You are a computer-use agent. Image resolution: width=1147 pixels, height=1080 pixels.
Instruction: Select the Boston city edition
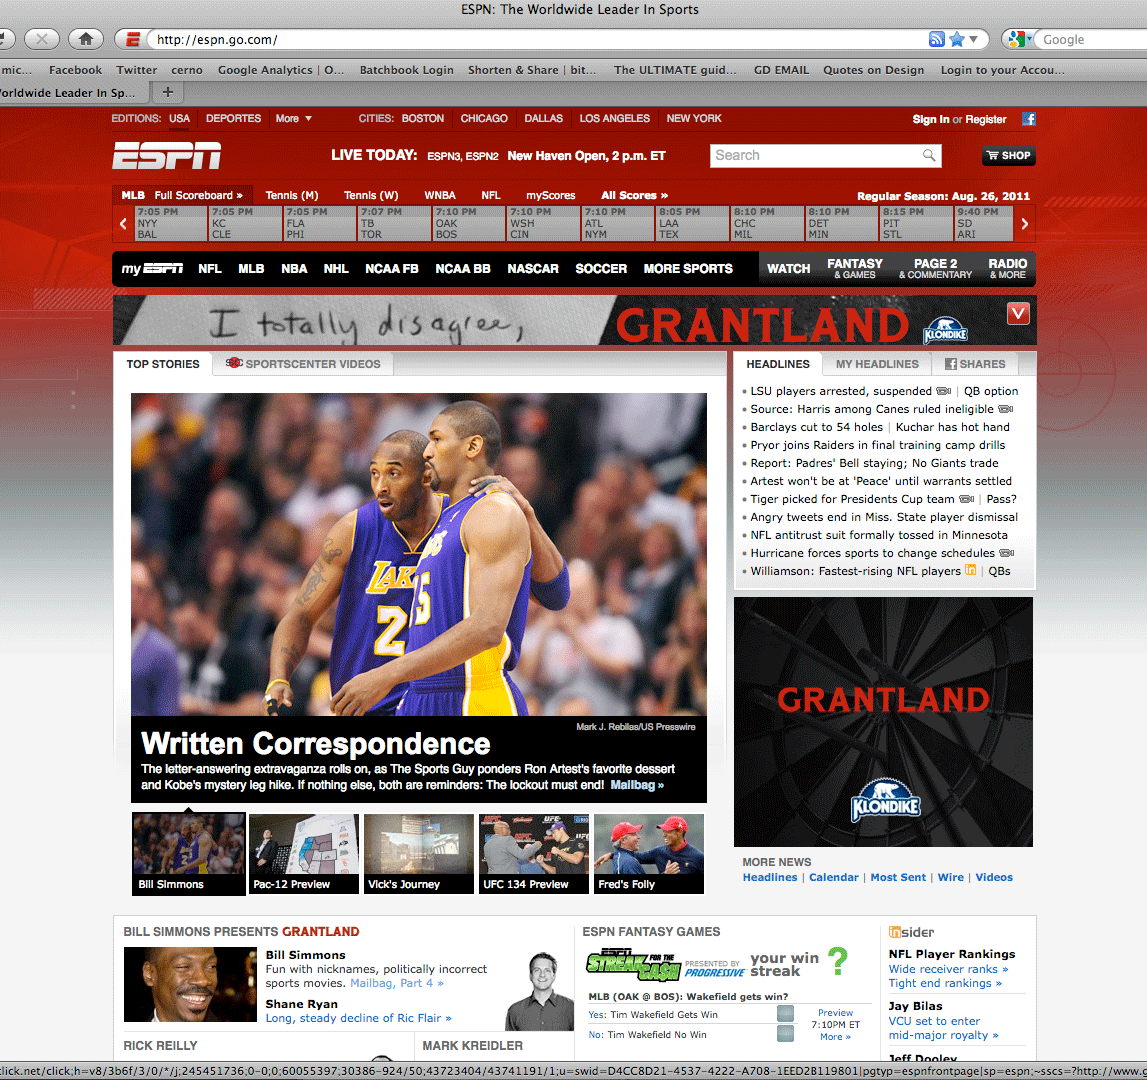coord(423,119)
